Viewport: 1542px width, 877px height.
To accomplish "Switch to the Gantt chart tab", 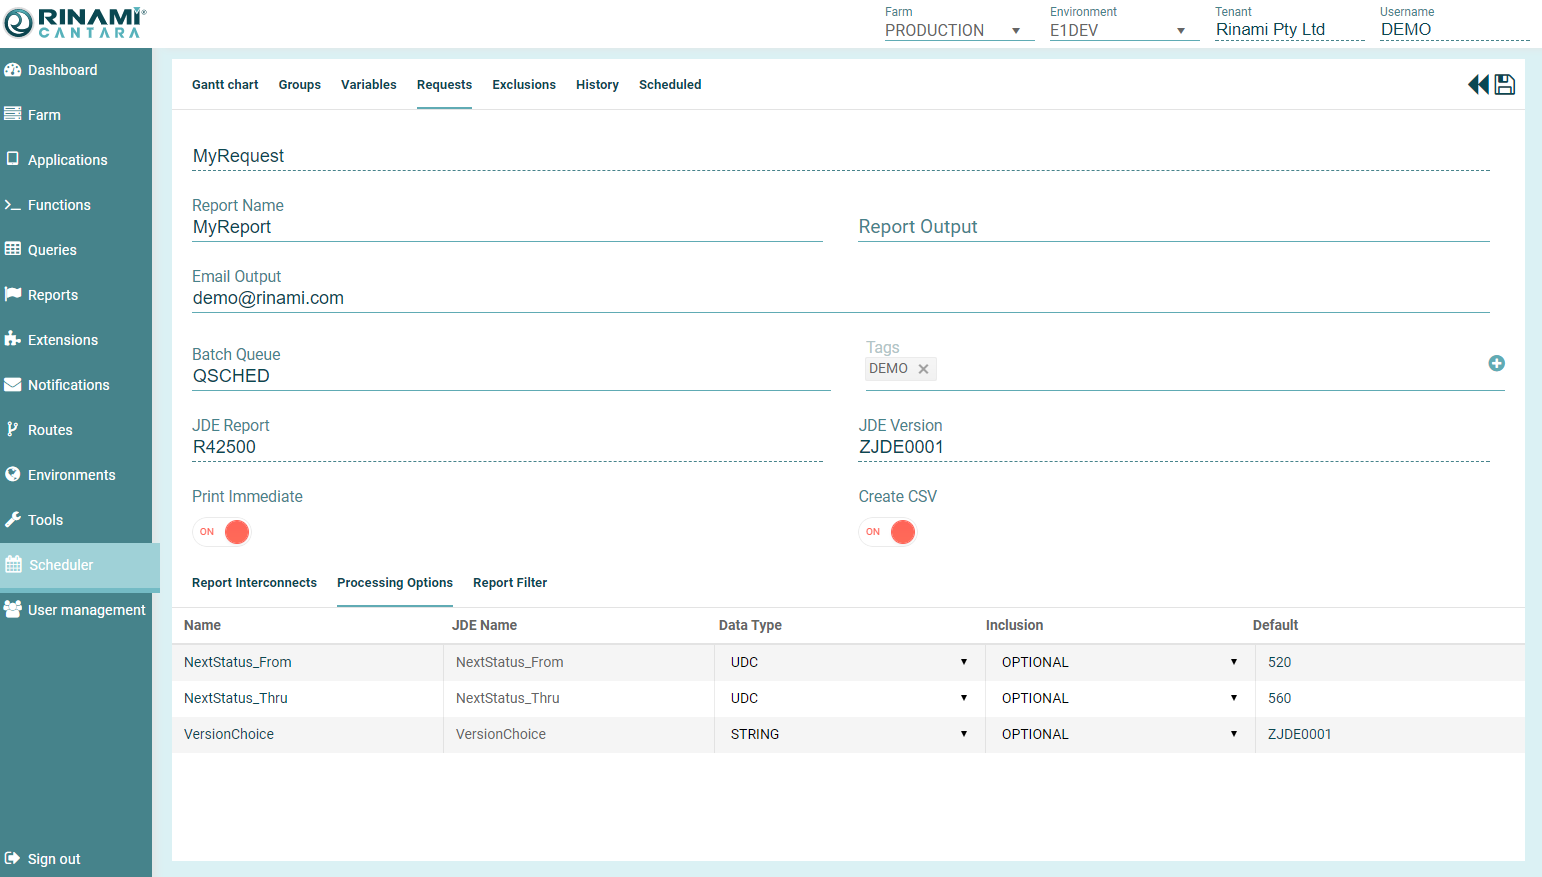I will pyautogui.click(x=225, y=85).
